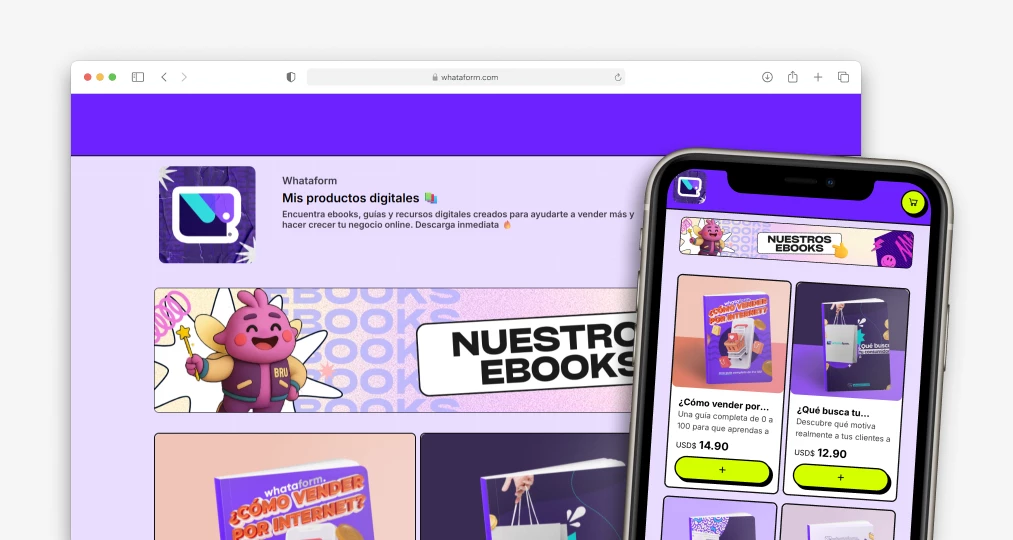Screen dimensions: 1013x540
Task: Tap the '¿Cómo vender por...' title on phone
Action: click(x=724, y=404)
